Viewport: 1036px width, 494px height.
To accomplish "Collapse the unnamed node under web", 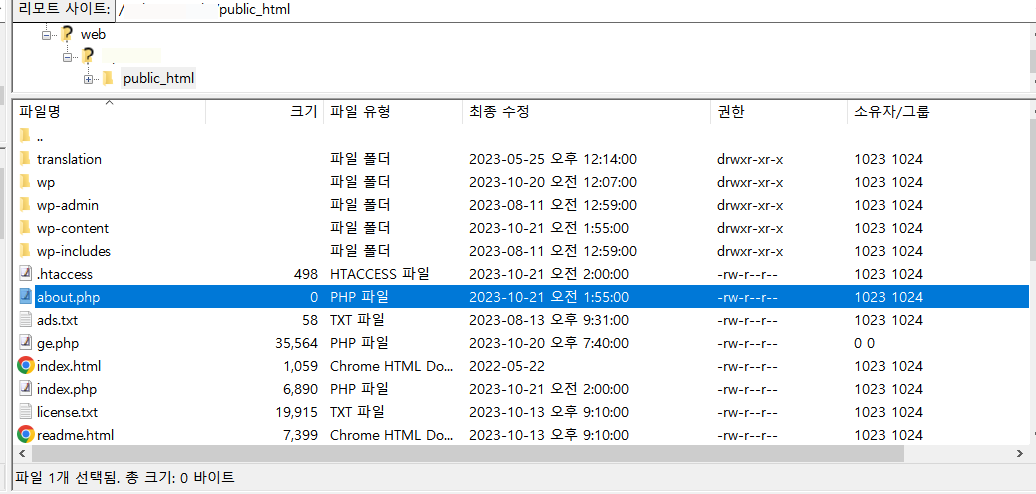I will pos(67,57).
